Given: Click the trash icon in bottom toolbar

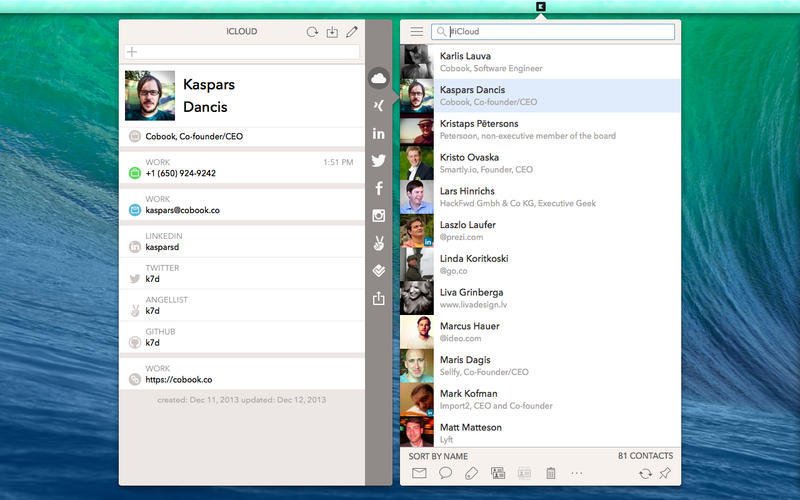Looking at the screenshot, I should (551, 473).
